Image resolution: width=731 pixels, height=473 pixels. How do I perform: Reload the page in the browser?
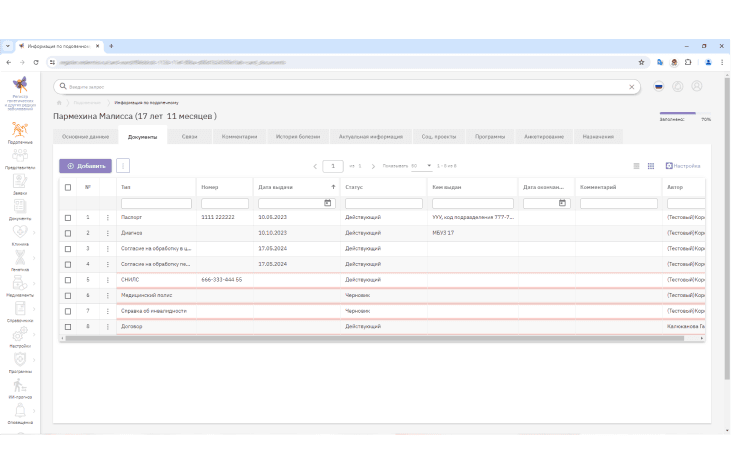(x=36, y=62)
